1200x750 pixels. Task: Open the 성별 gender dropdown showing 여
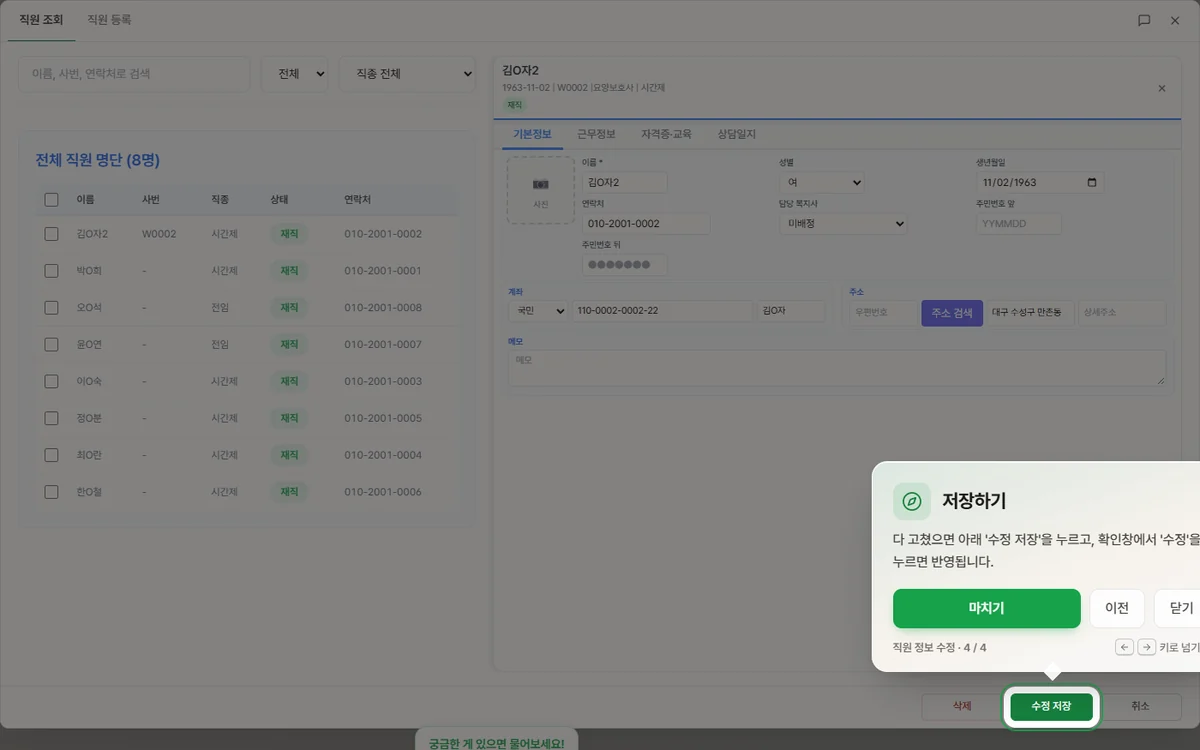coord(822,183)
